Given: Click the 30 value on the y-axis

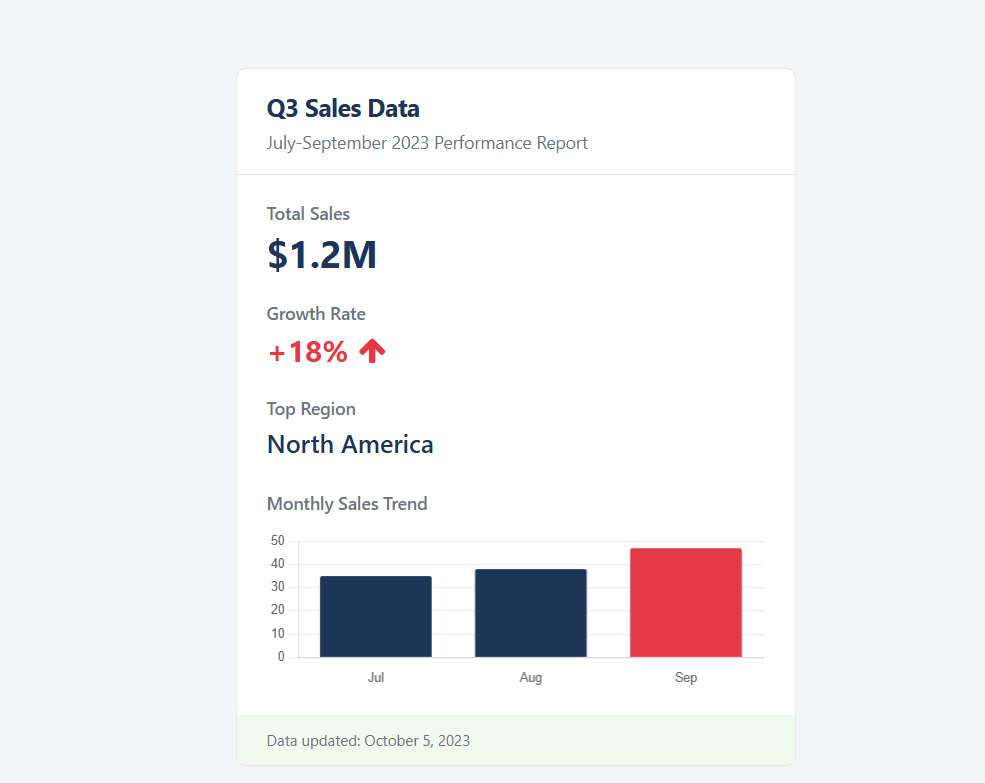Looking at the screenshot, I should (x=277, y=587).
